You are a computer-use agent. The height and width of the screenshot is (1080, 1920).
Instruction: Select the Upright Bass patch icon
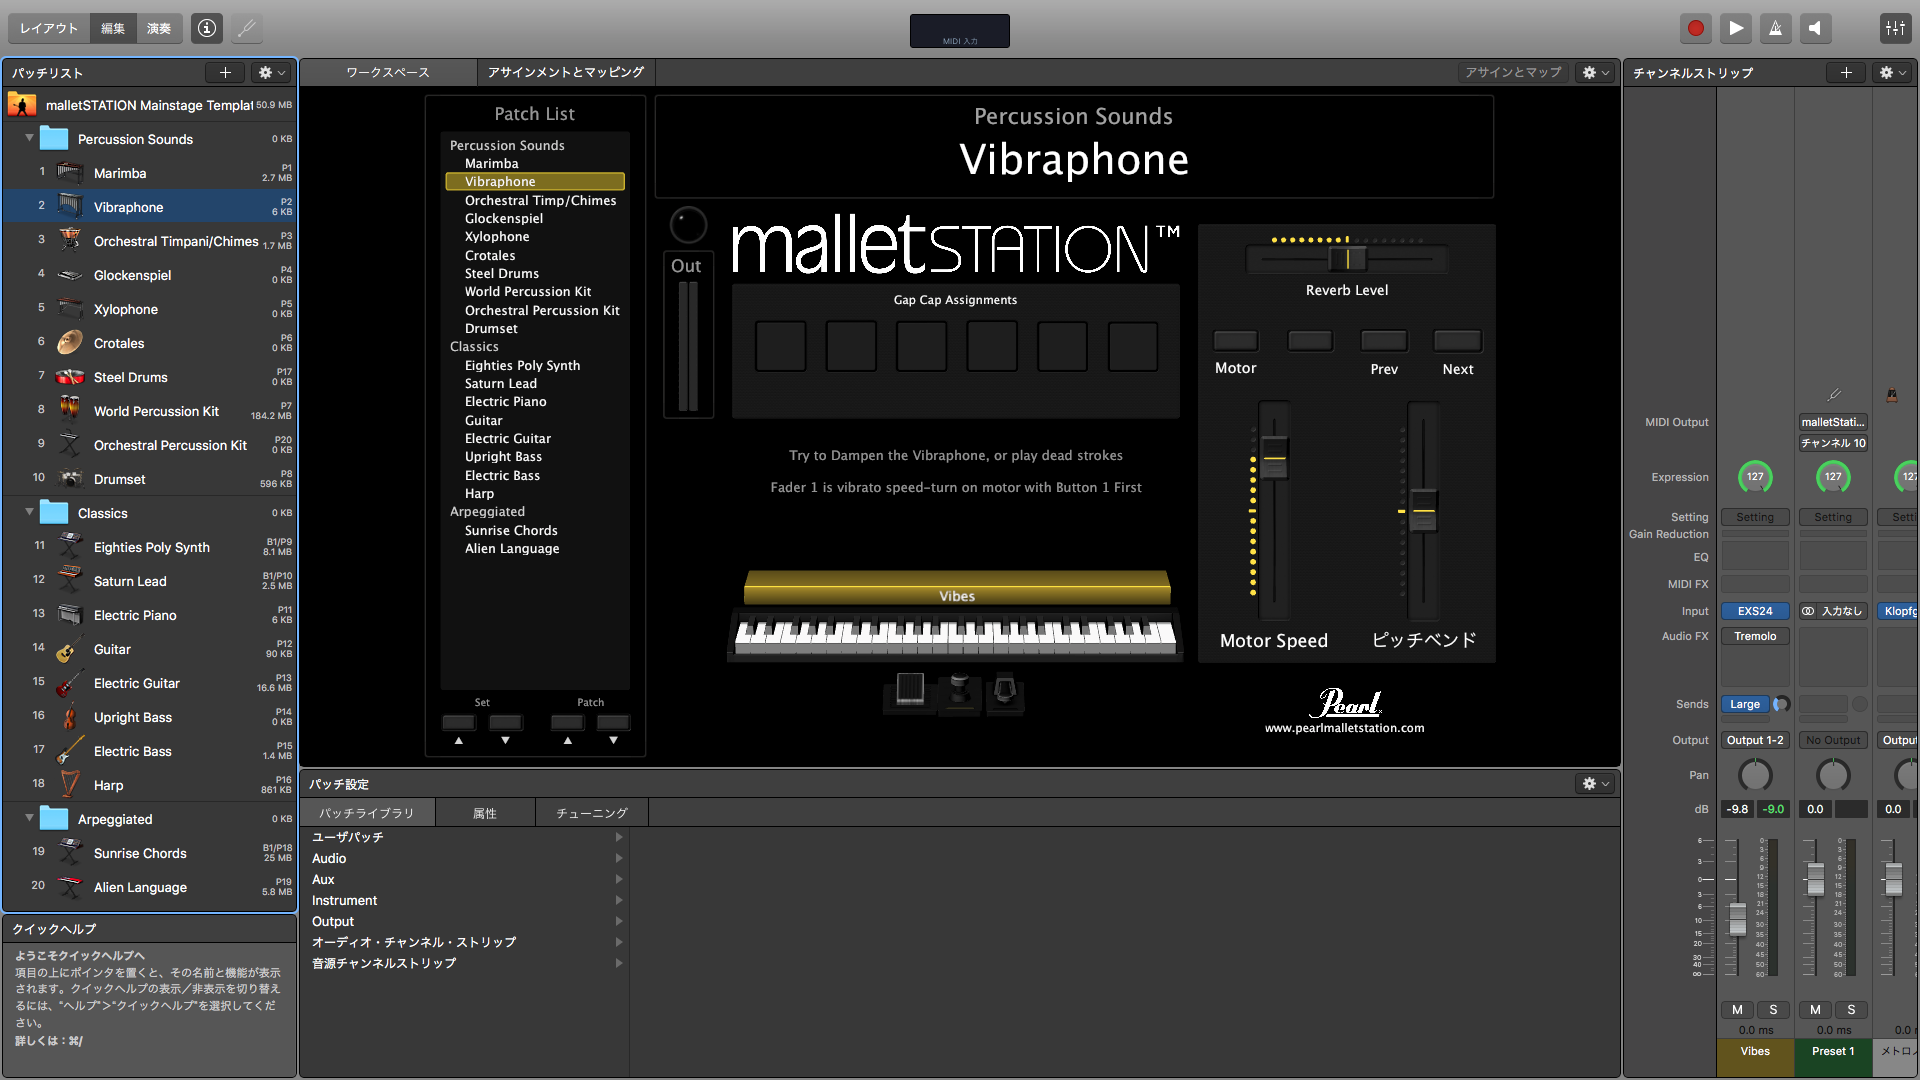[70, 717]
